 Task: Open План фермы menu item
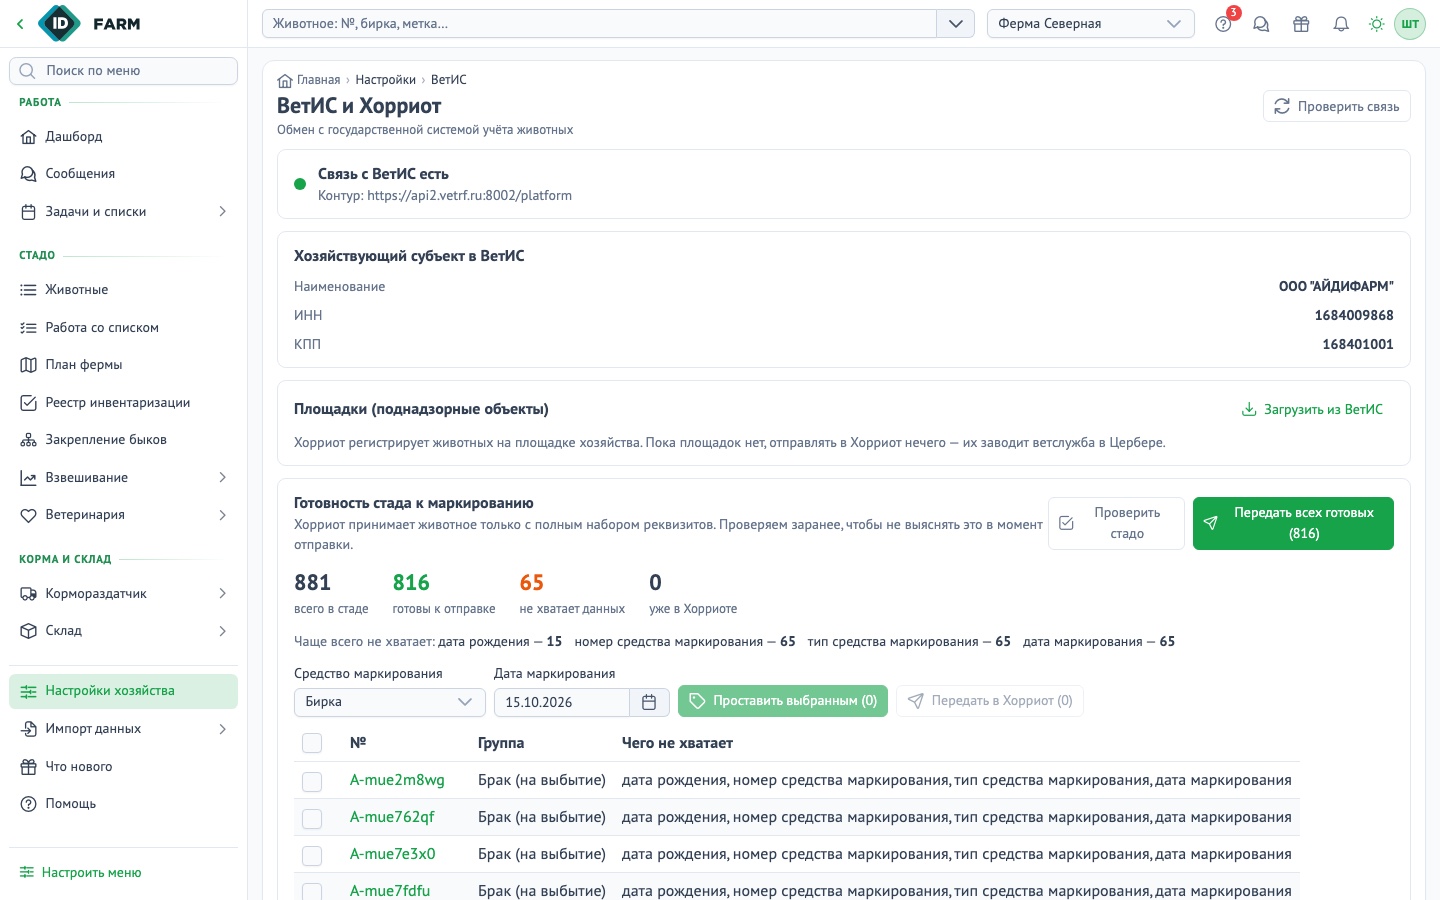click(123, 365)
